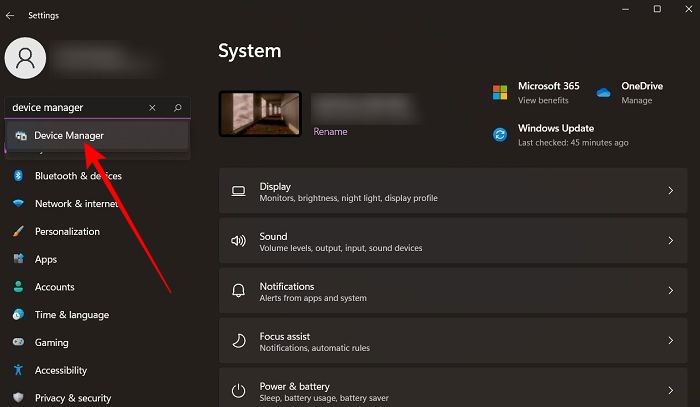Image resolution: width=700 pixels, height=407 pixels.
Task: Open the Apps section
Action: click(46, 259)
